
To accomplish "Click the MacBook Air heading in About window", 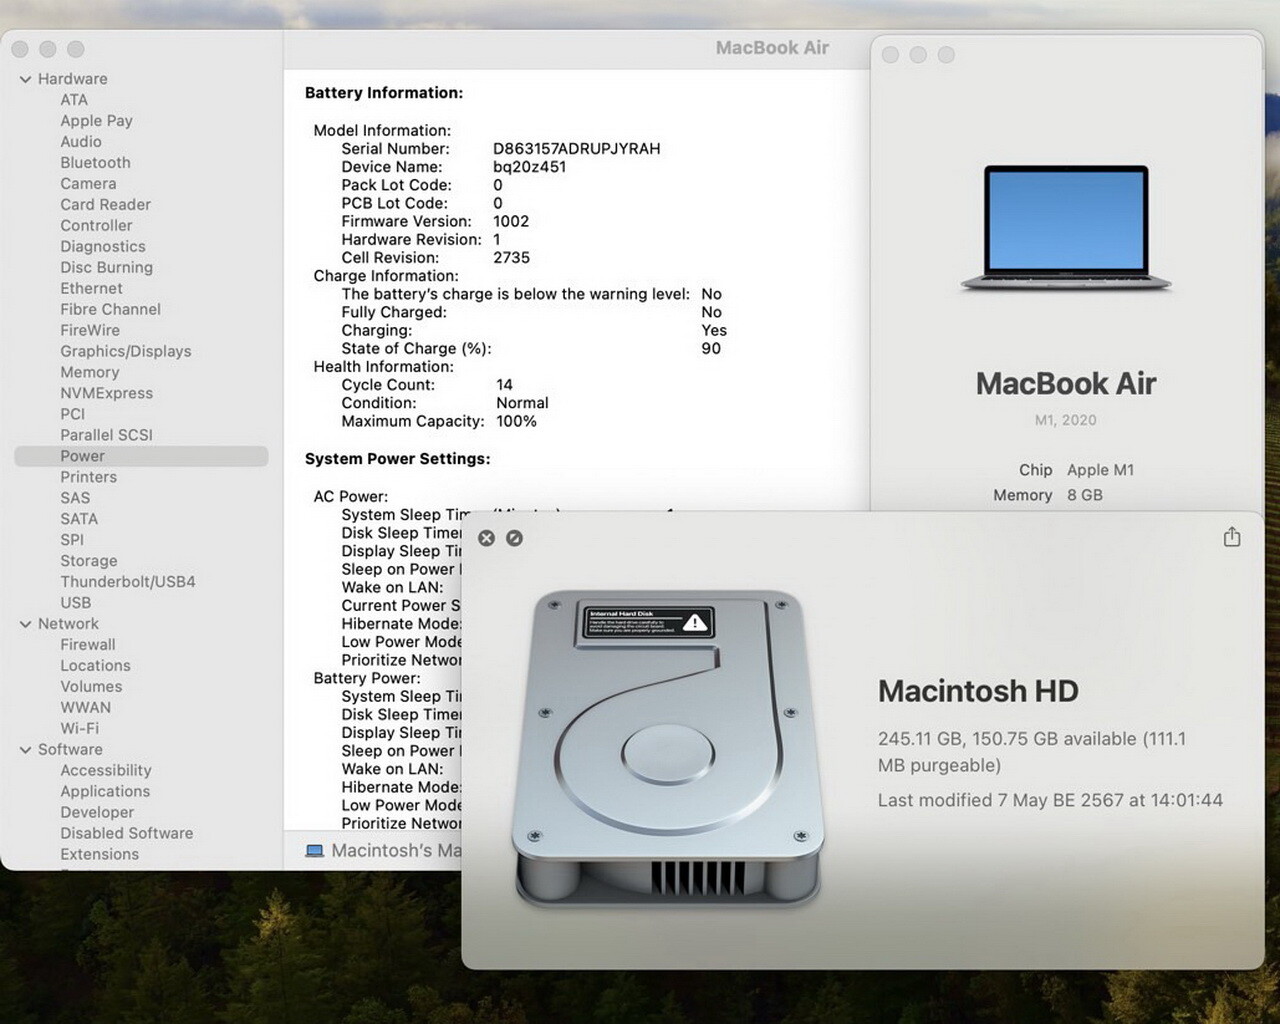I will [1066, 384].
